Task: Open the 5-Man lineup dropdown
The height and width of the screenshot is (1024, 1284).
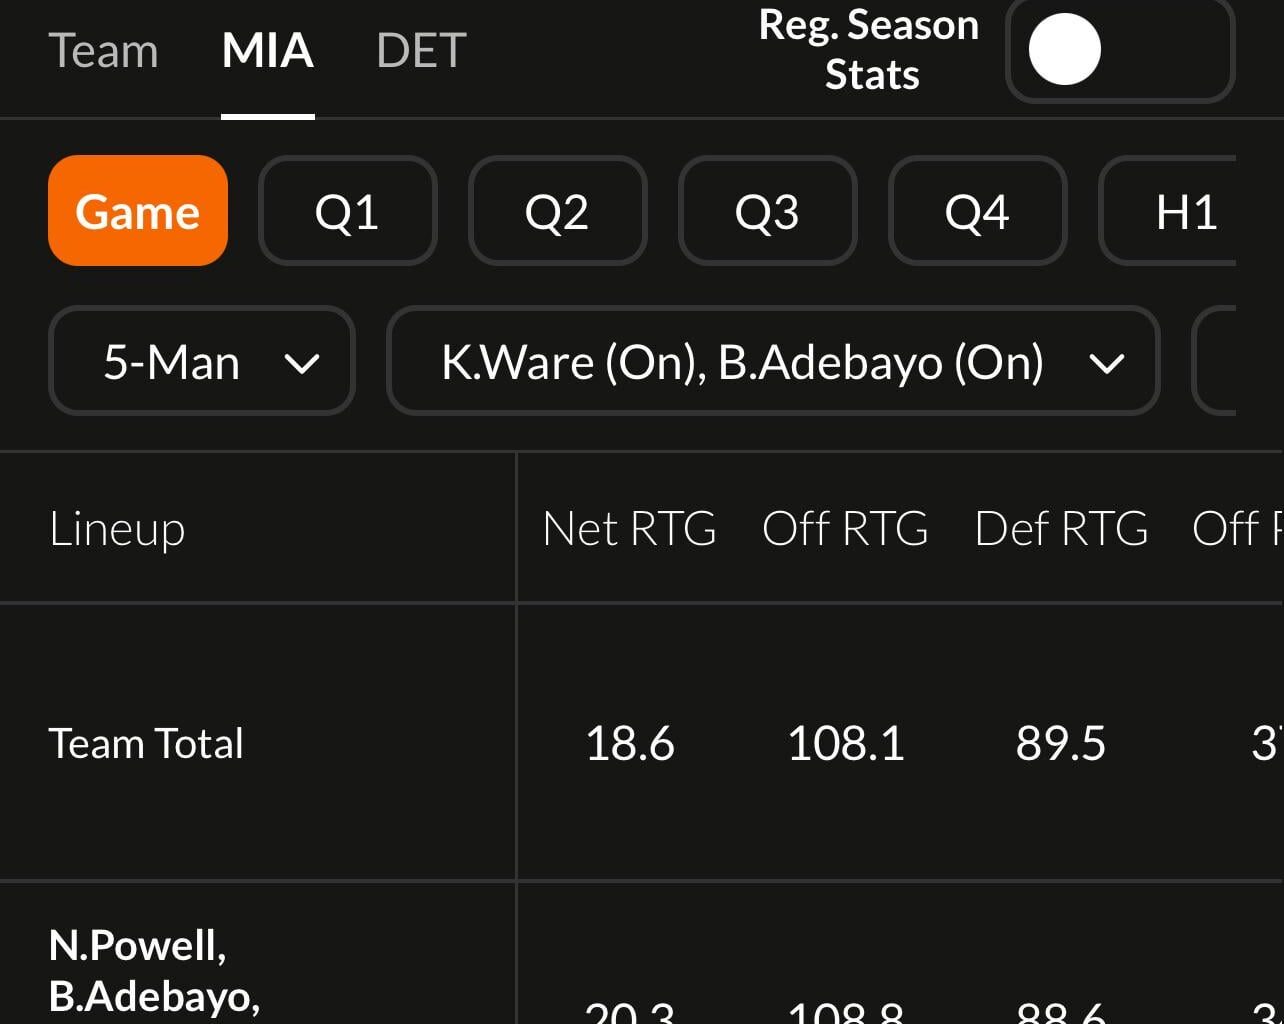Action: click(x=201, y=362)
